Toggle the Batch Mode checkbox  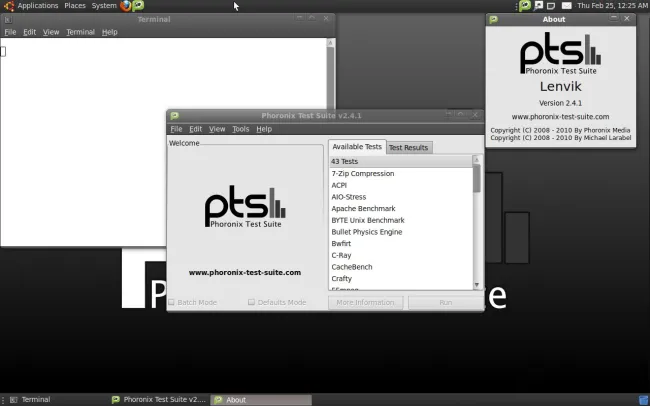[x=172, y=302]
